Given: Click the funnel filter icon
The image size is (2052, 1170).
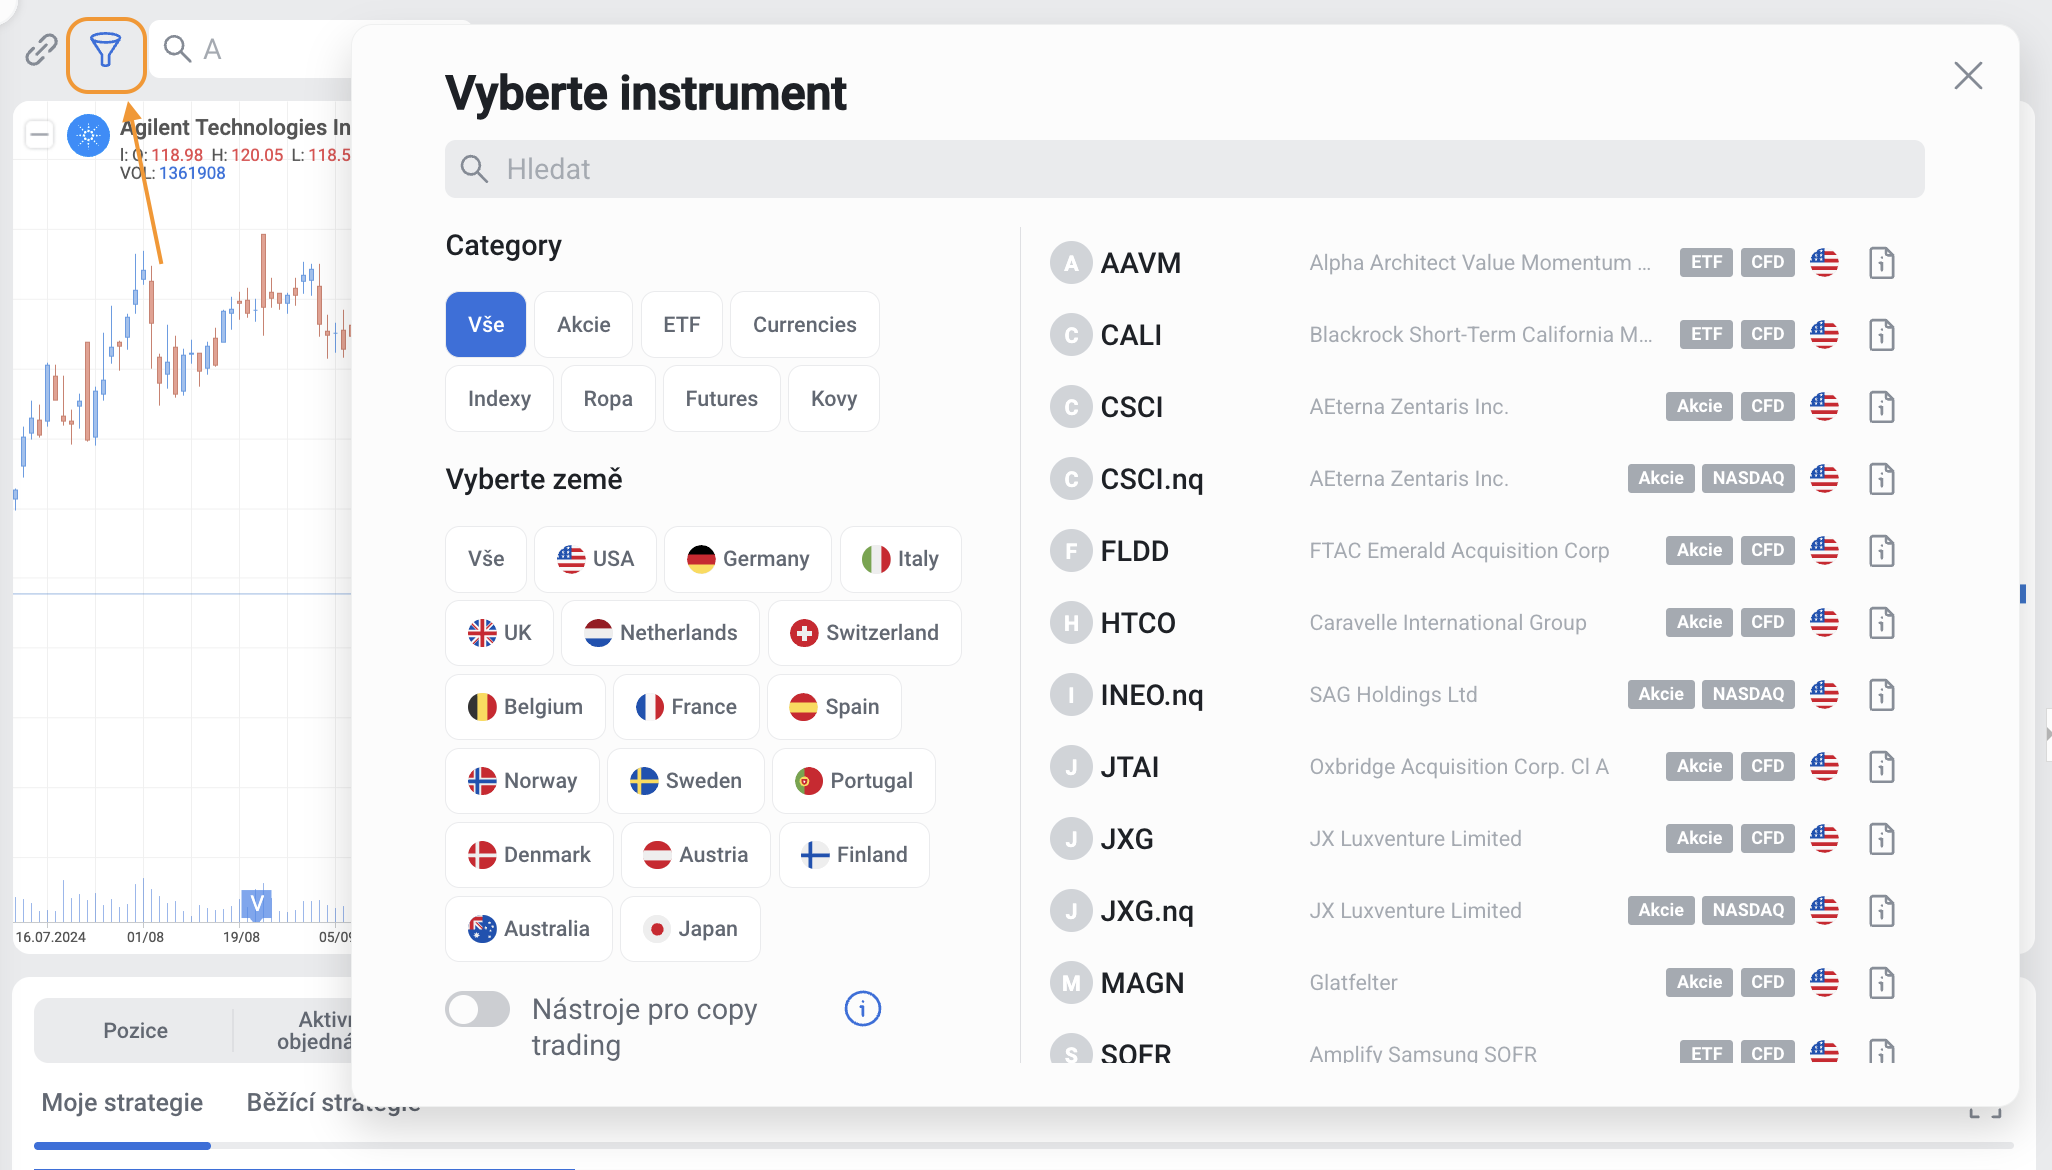Looking at the screenshot, I should click(x=106, y=50).
